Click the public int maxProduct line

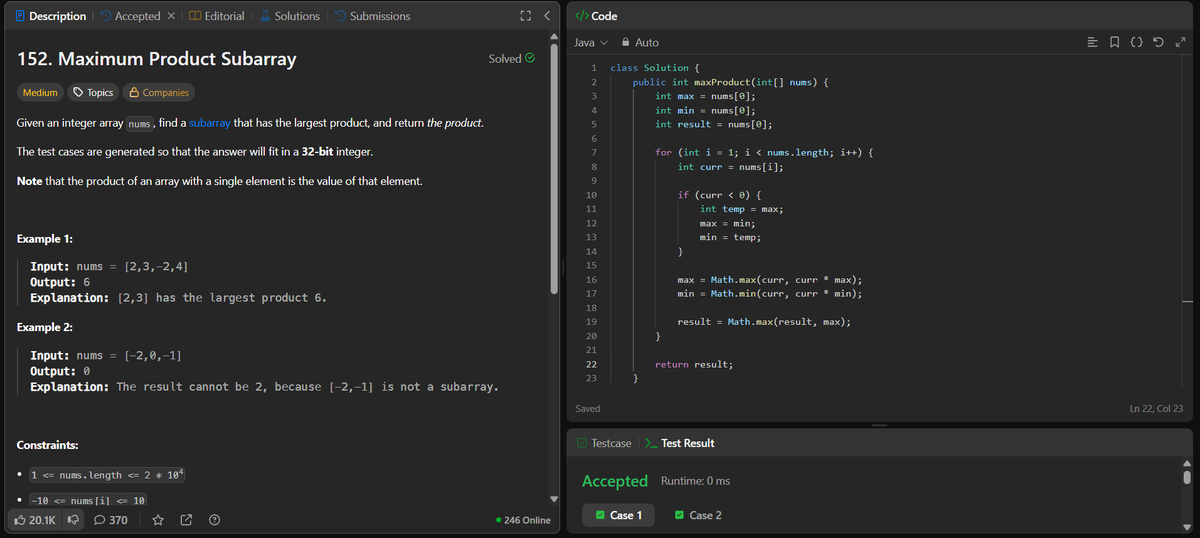pyautogui.click(x=732, y=82)
